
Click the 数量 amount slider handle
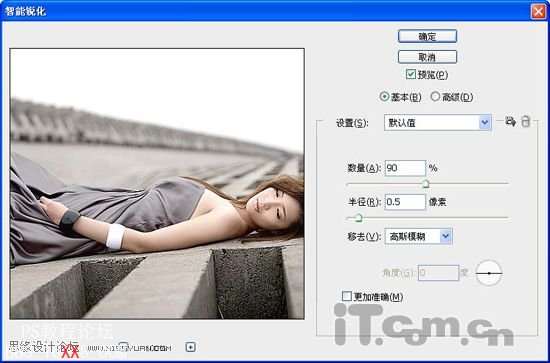click(x=425, y=183)
